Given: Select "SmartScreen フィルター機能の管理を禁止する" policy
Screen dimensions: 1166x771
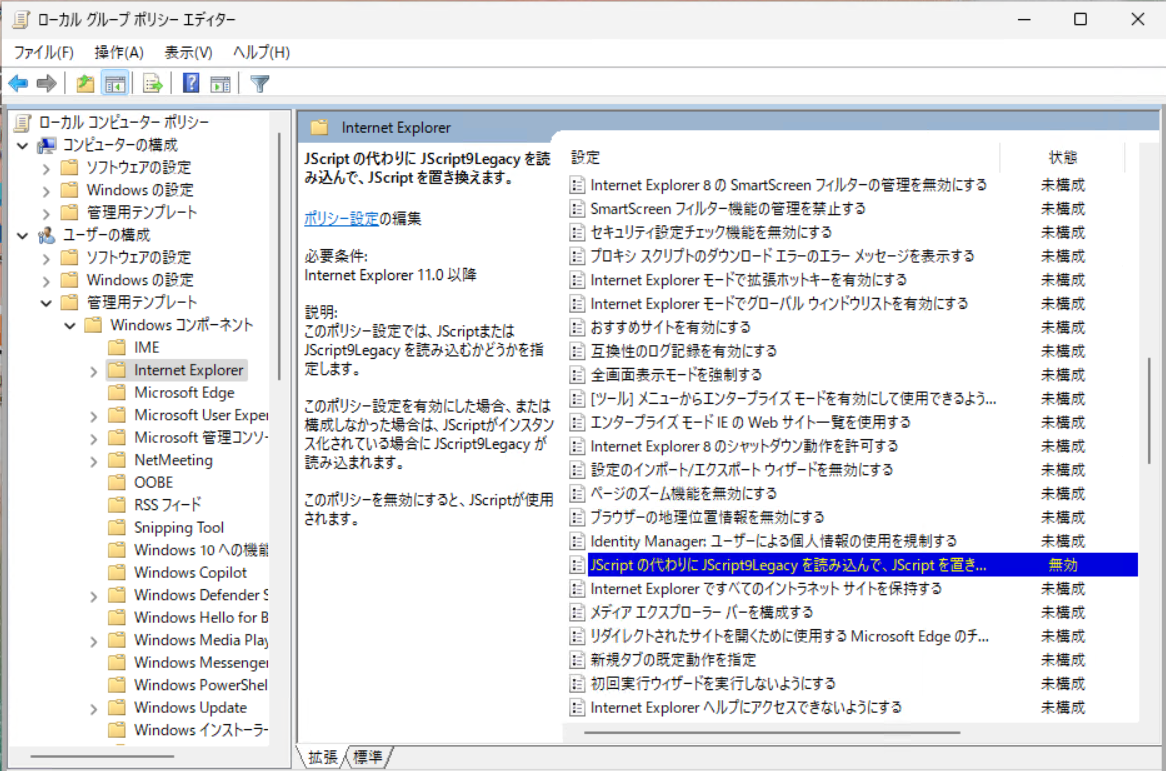Looking at the screenshot, I should [728, 208].
